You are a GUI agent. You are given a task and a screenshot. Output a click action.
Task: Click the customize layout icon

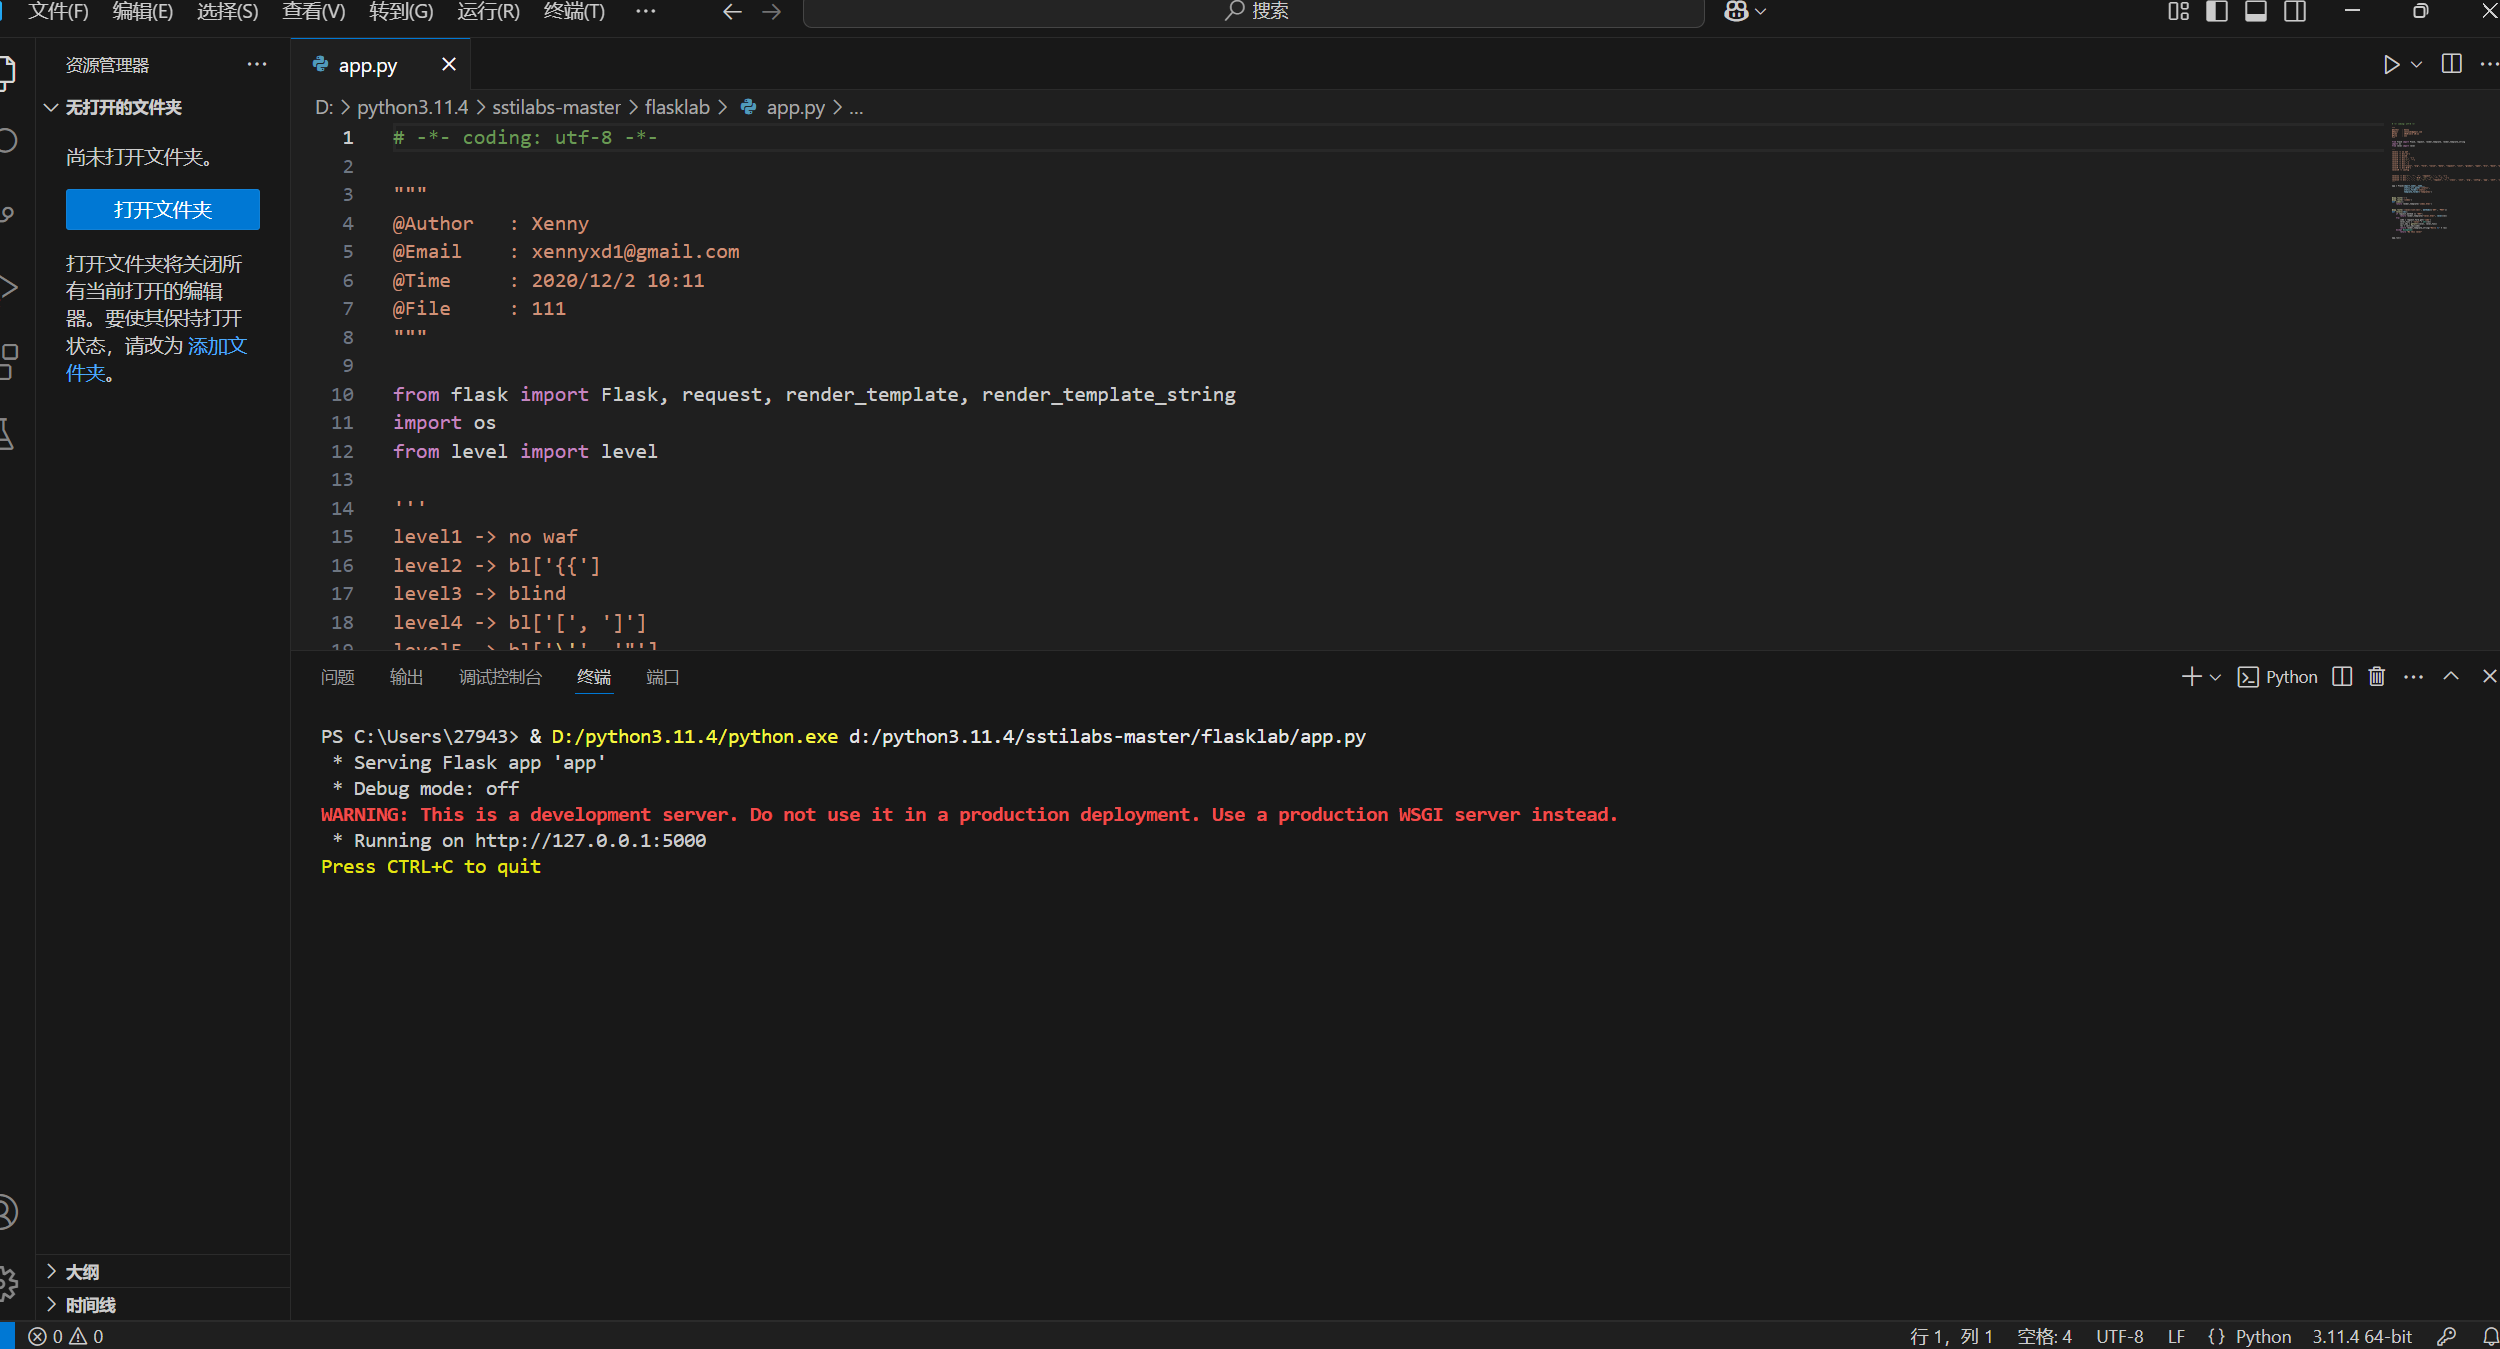click(x=2178, y=11)
